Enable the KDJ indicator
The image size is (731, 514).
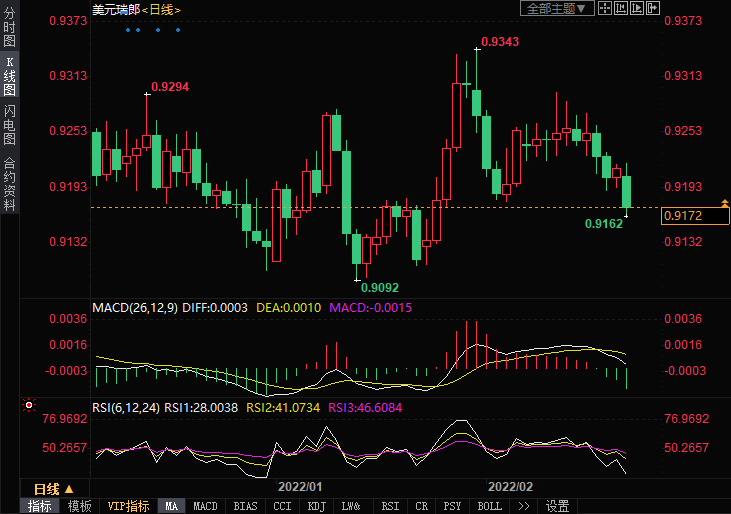(315, 506)
